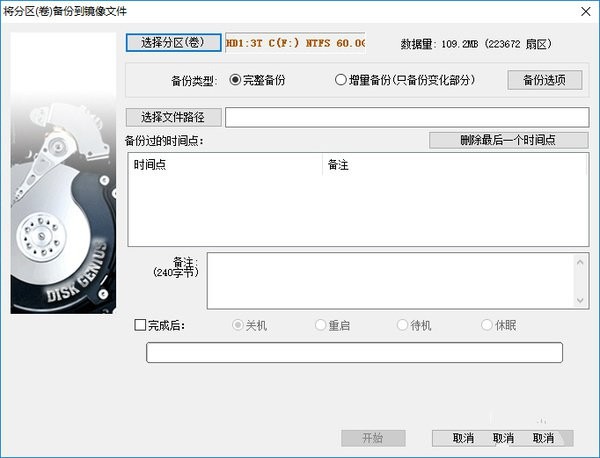Focus the image file path text field
This screenshot has height=458, width=600.
pyautogui.click(x=407, y=117)
